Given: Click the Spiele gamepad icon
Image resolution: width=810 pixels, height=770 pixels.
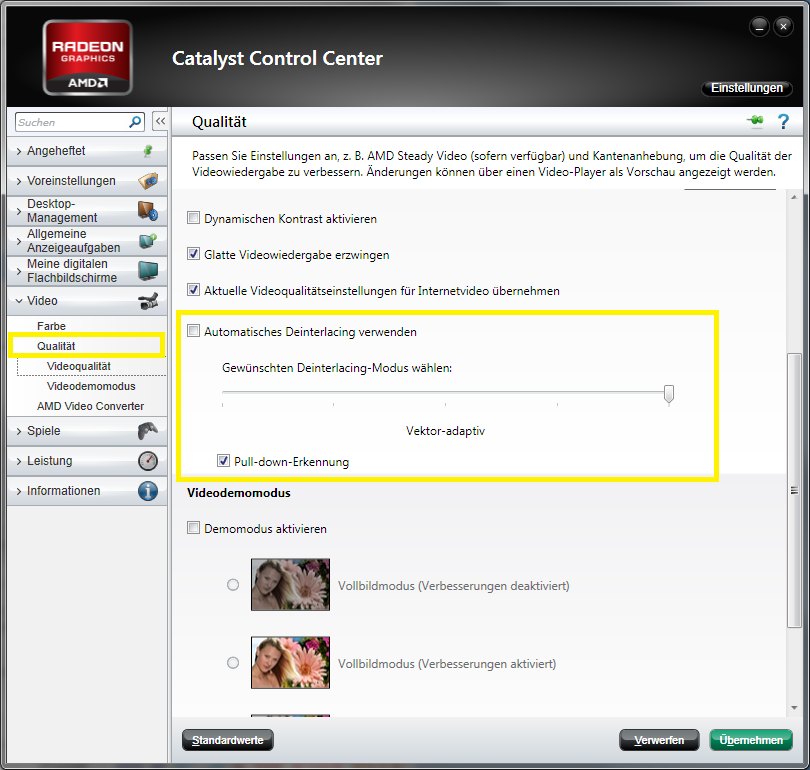Looking at the screenshot, I should click(x=148, y=431).
